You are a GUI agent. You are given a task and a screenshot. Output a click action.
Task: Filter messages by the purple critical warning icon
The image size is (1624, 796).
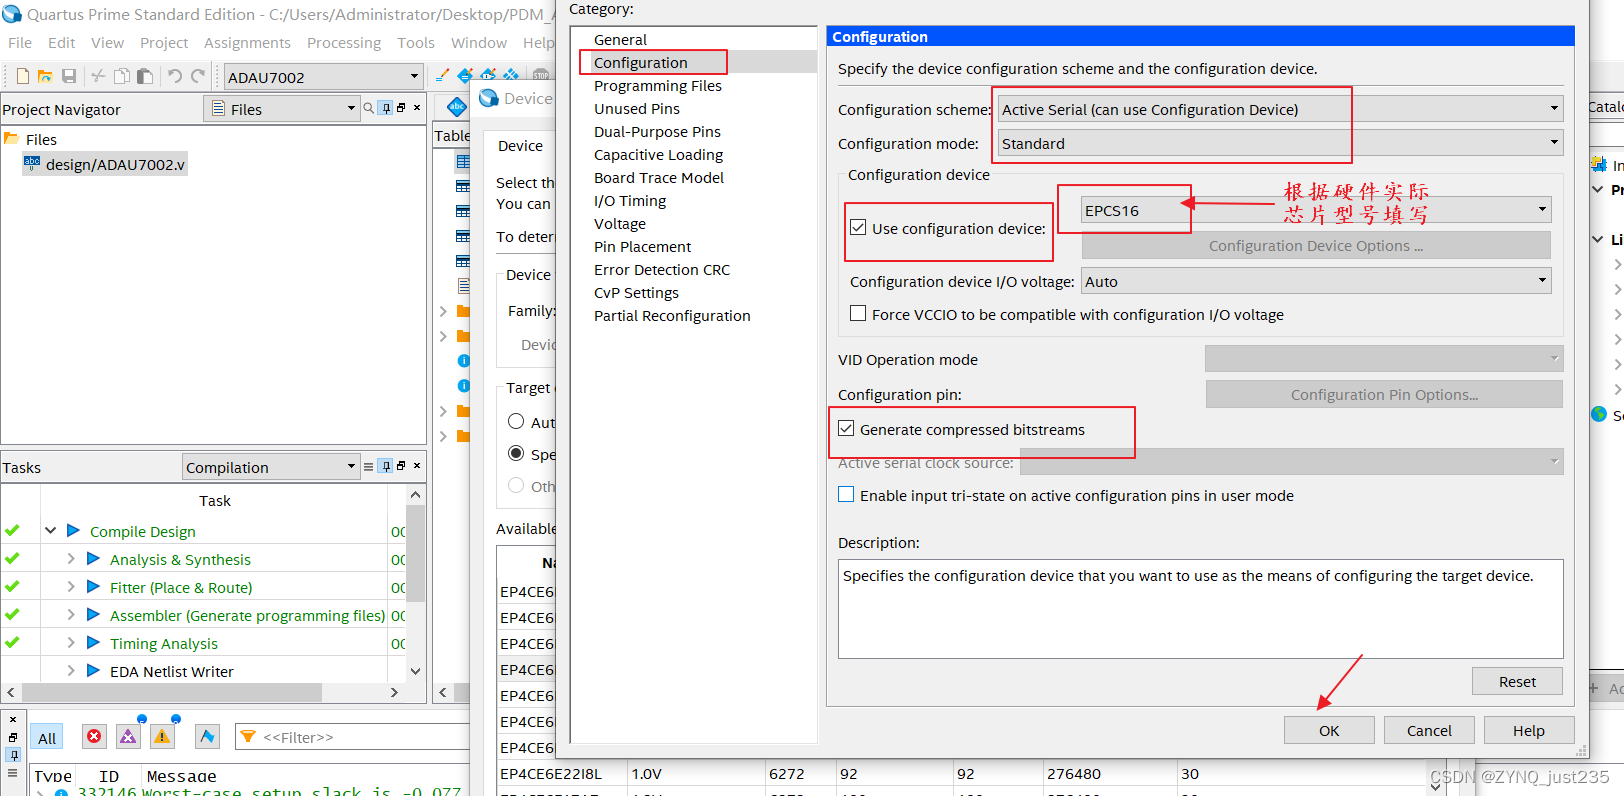[128, 737]
